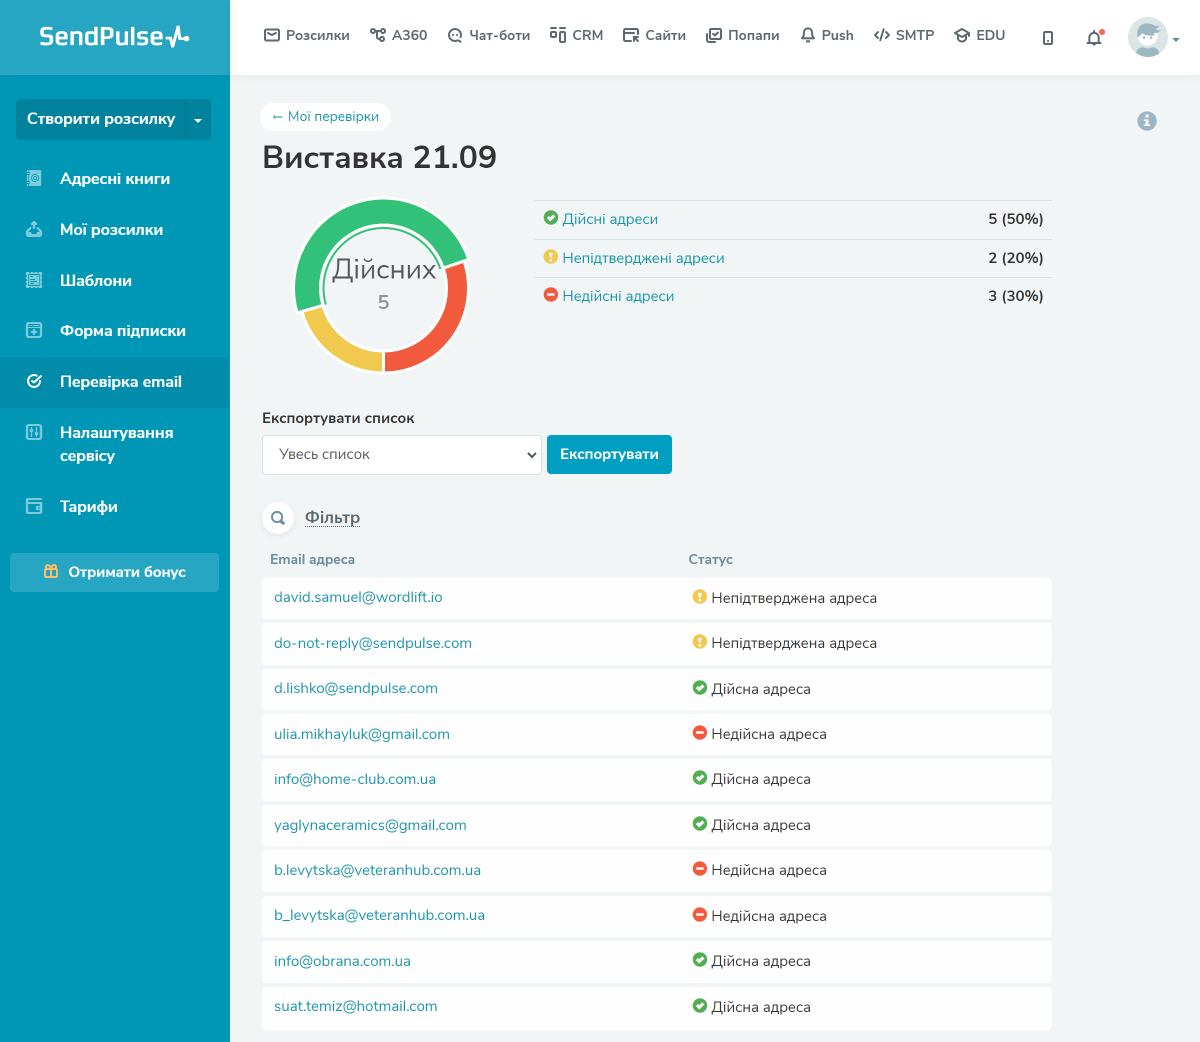This screenshot has width=1200, height=1042.
Task: Open the Увесь список export dropdown
Action: pyautogui.click(x=402, y=455)
